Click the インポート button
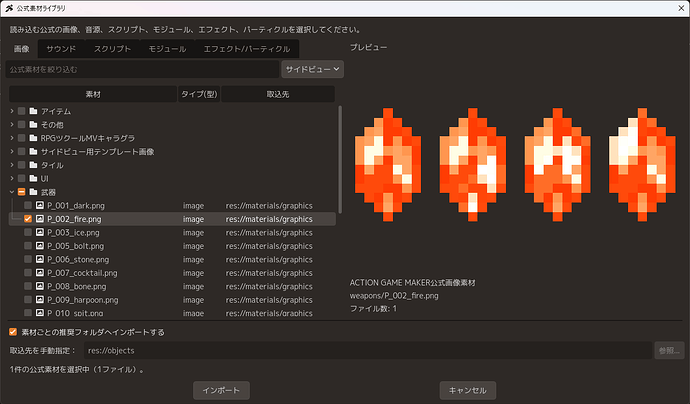Viewport: 690px width, 404px height. [221, 390]
